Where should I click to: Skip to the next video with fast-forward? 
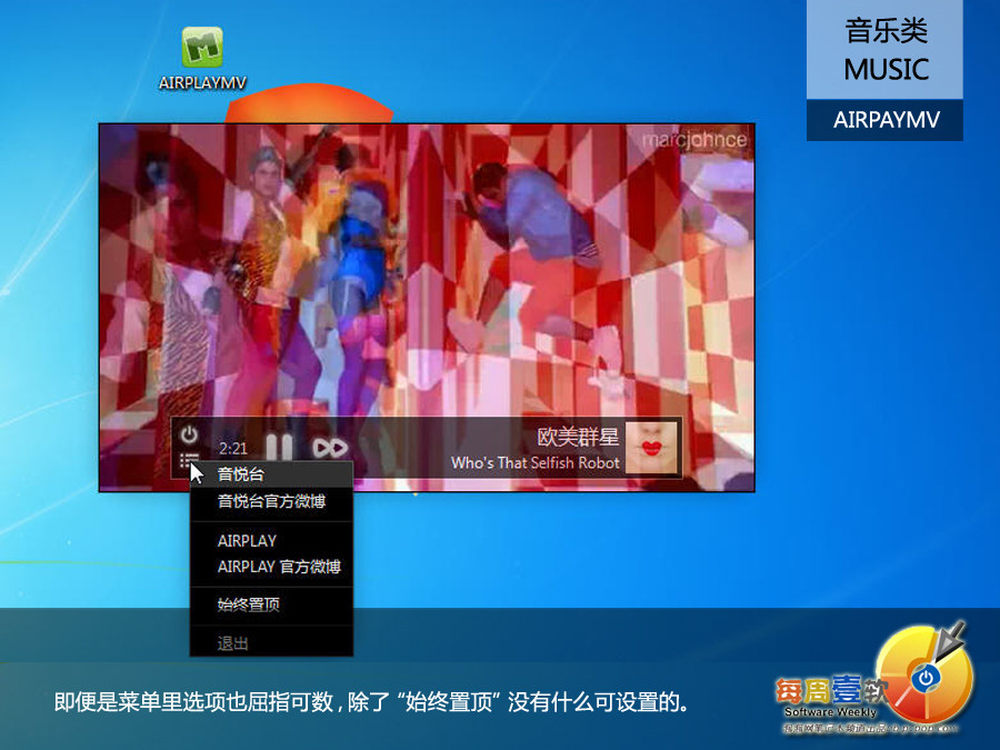click(330, 448)
